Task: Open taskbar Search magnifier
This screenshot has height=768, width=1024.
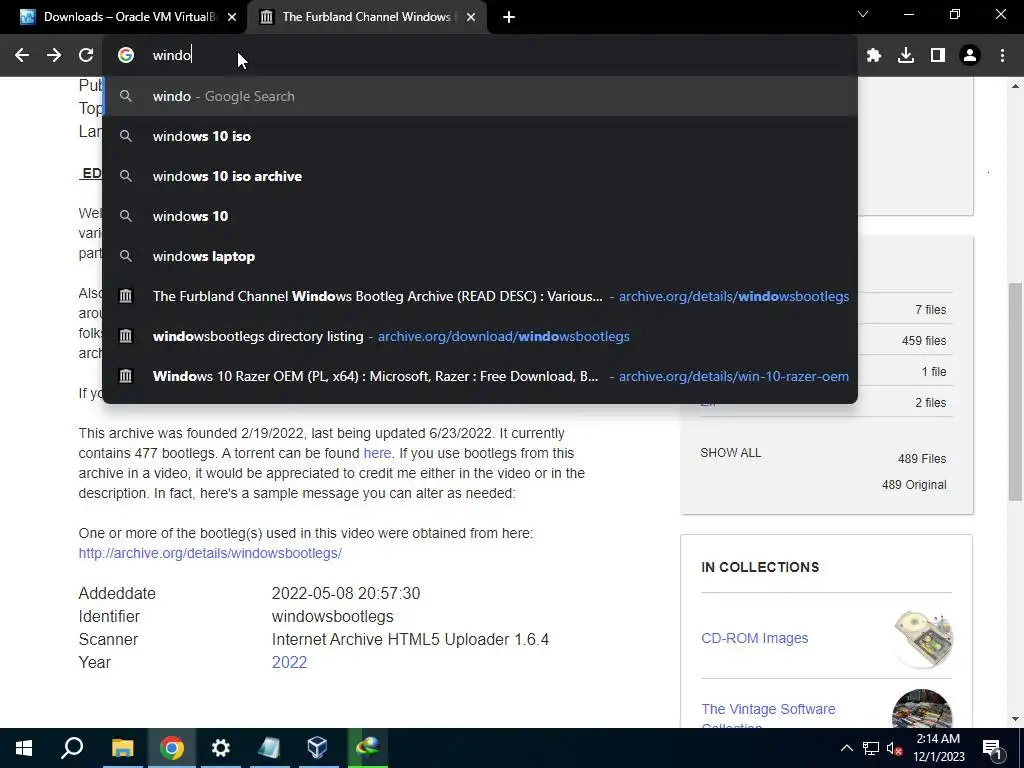Action: [x=72, y=748]
